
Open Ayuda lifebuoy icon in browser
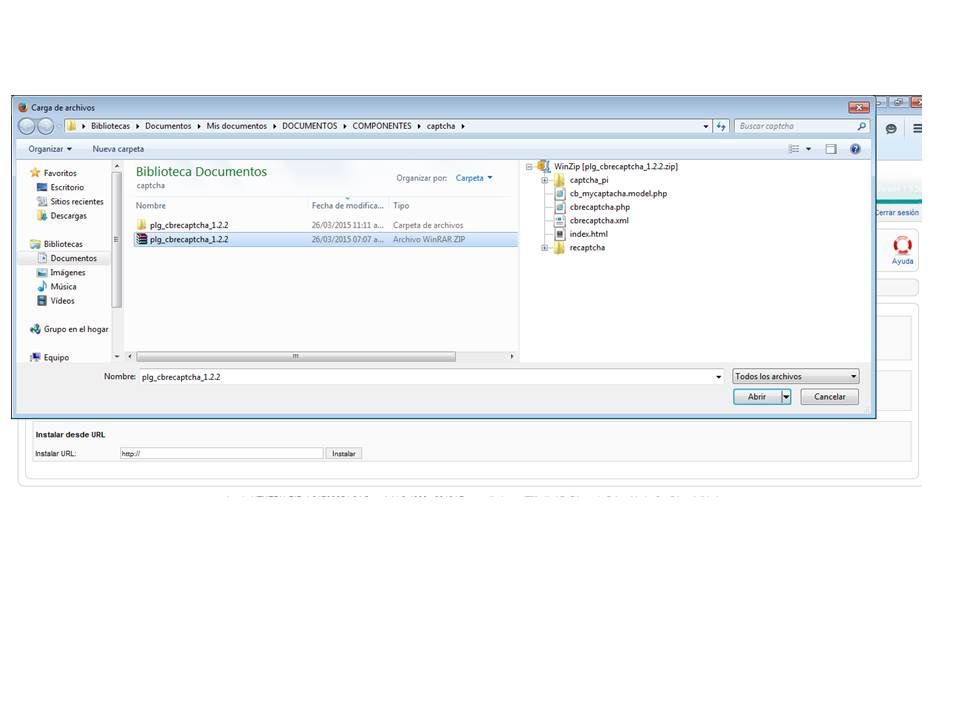(902, 245)
